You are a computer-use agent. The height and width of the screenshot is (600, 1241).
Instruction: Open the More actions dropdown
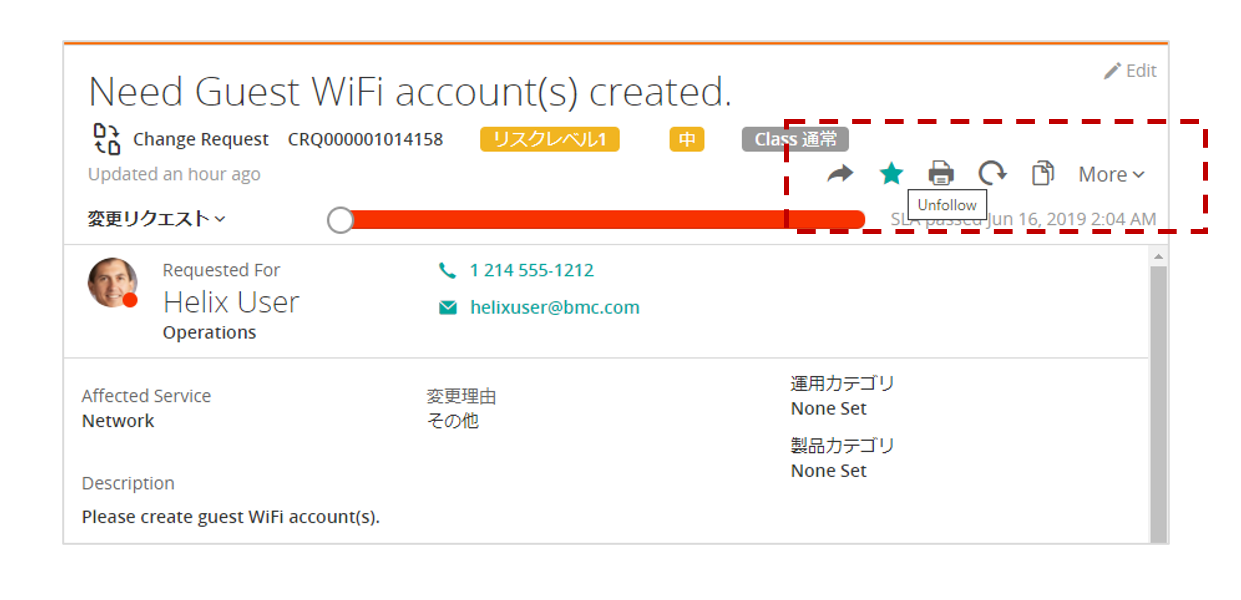[1111, 175]
